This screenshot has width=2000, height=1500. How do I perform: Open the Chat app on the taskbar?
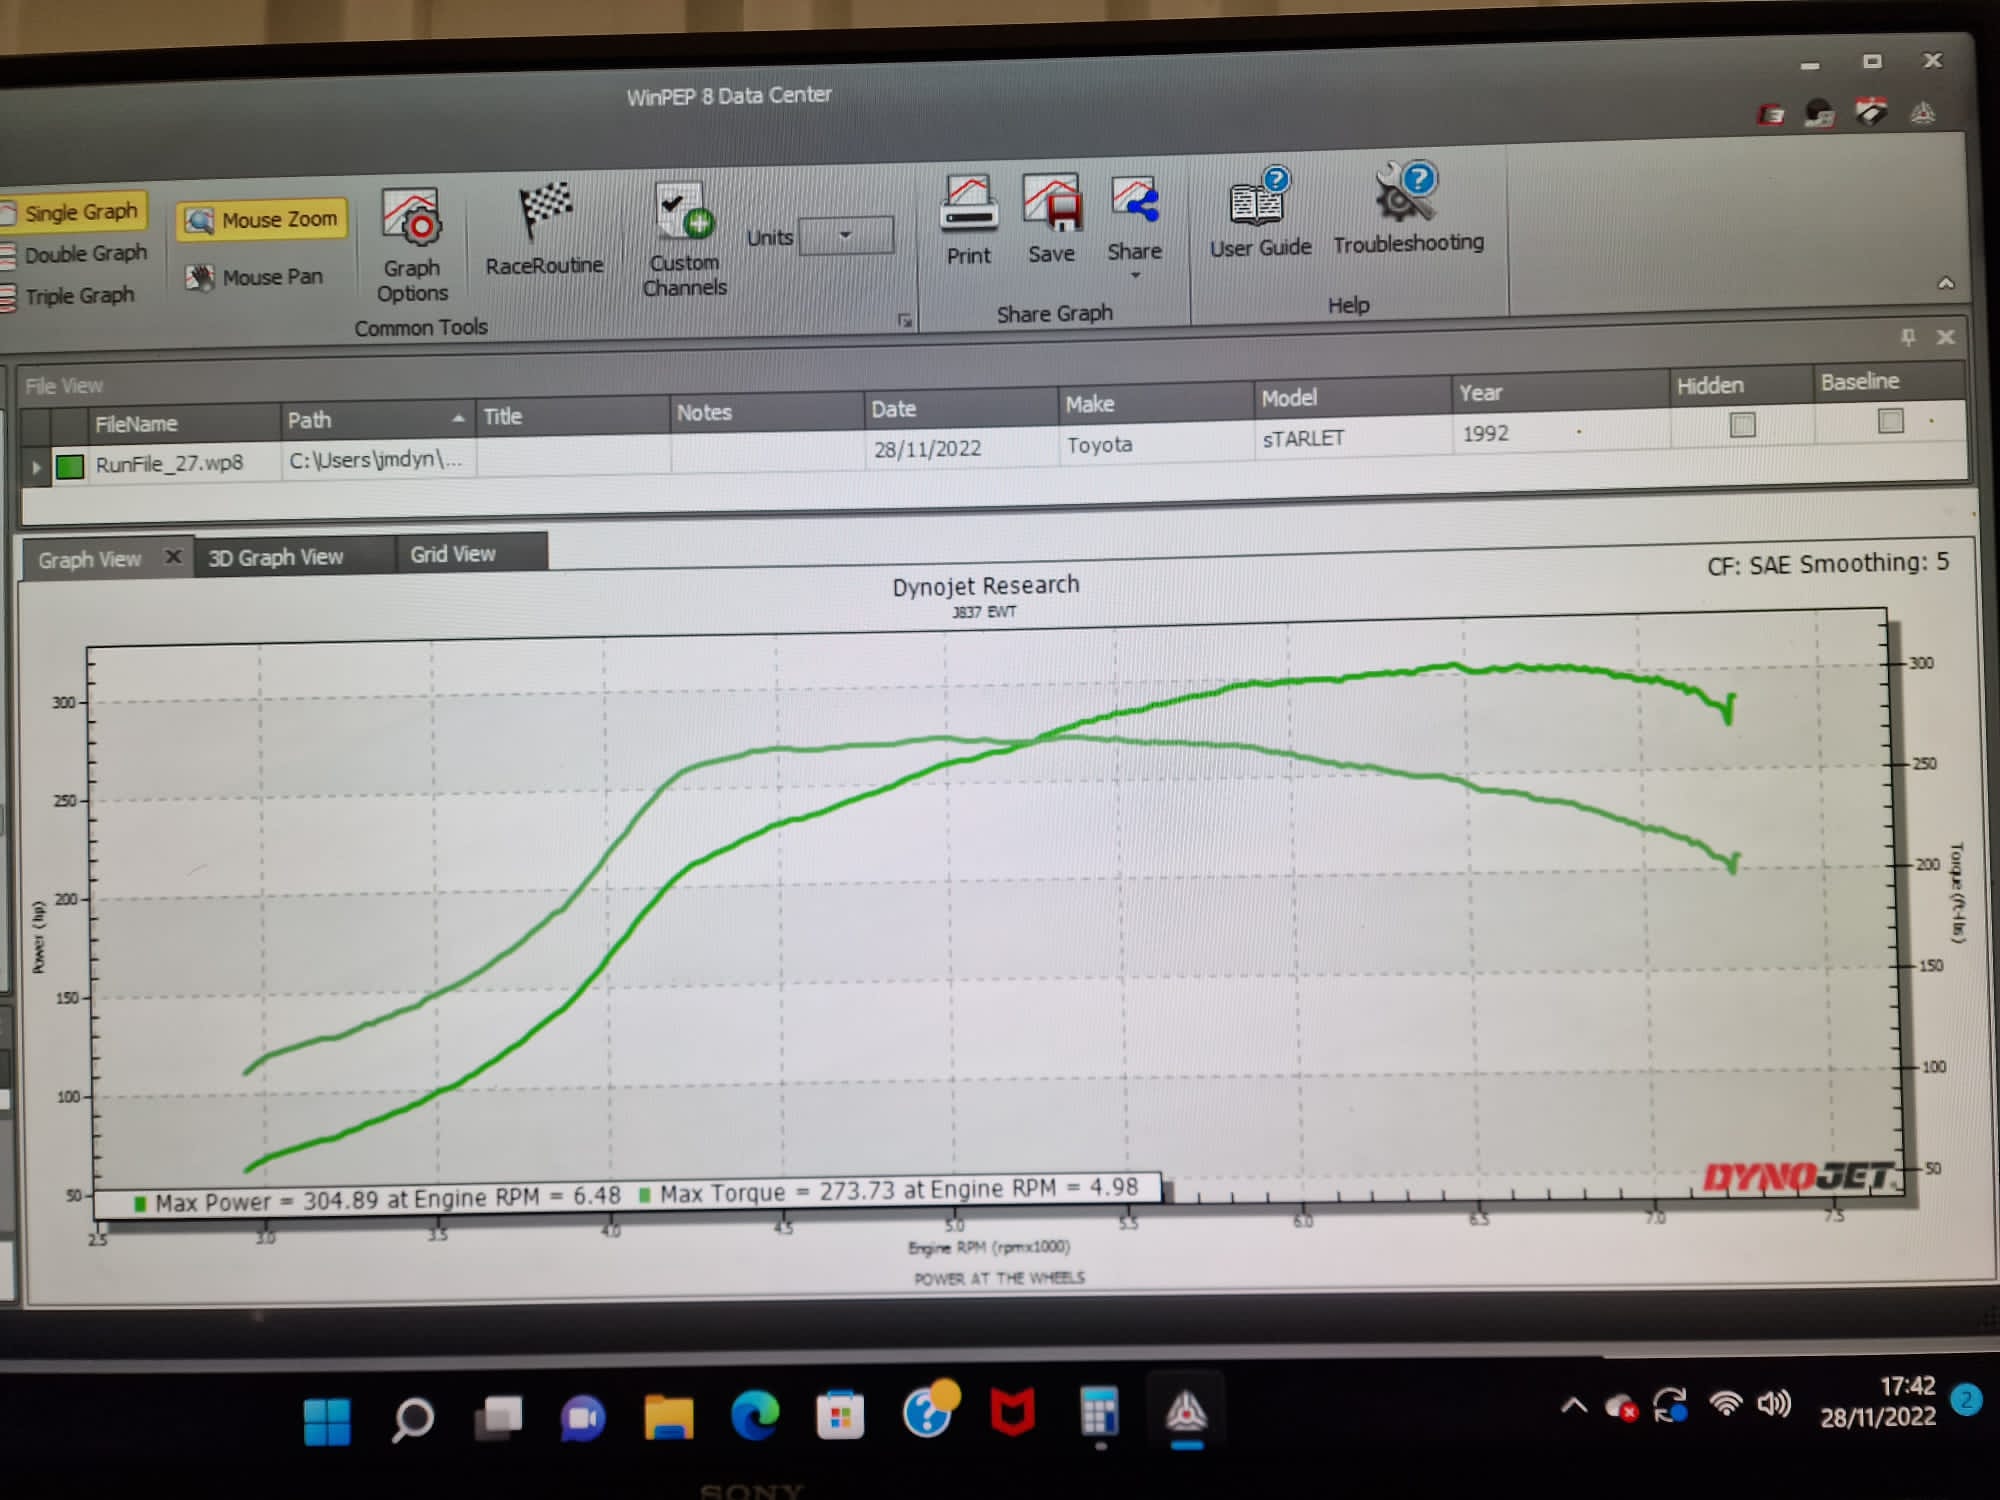[x=583, y=1418]
